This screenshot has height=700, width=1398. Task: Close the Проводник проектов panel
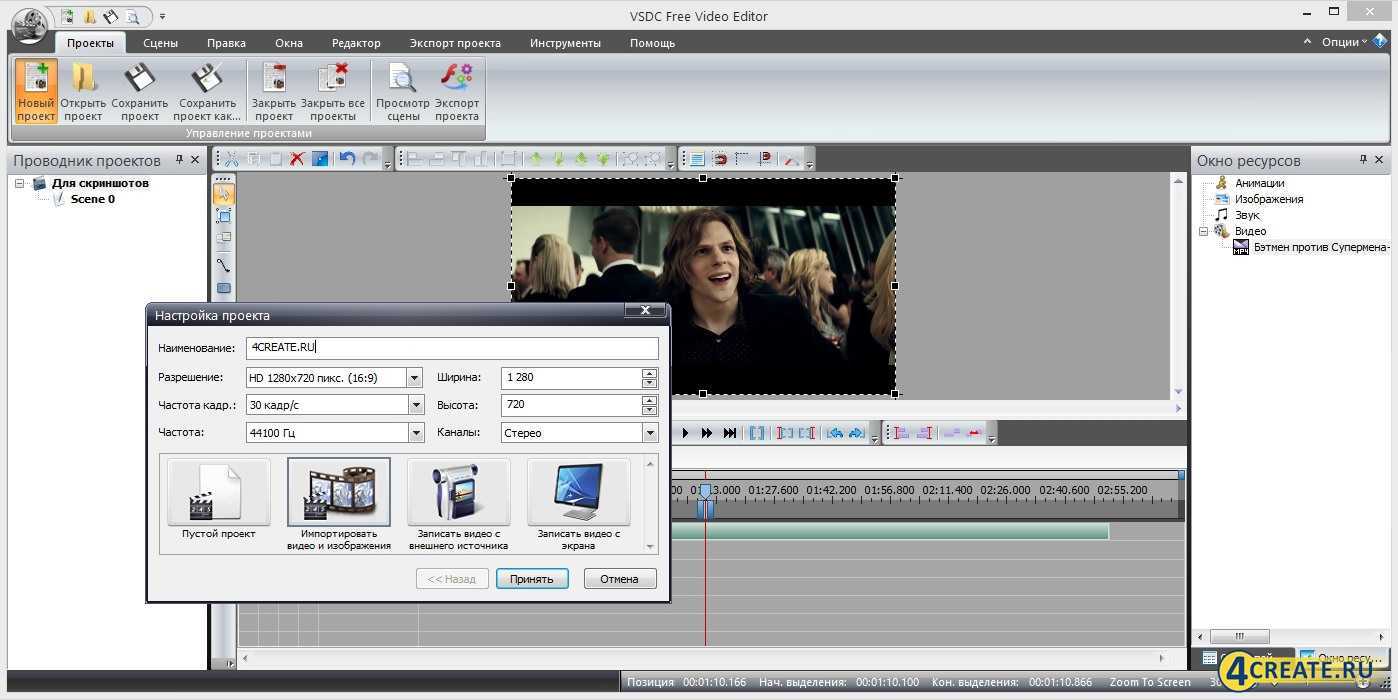point(195,160)
